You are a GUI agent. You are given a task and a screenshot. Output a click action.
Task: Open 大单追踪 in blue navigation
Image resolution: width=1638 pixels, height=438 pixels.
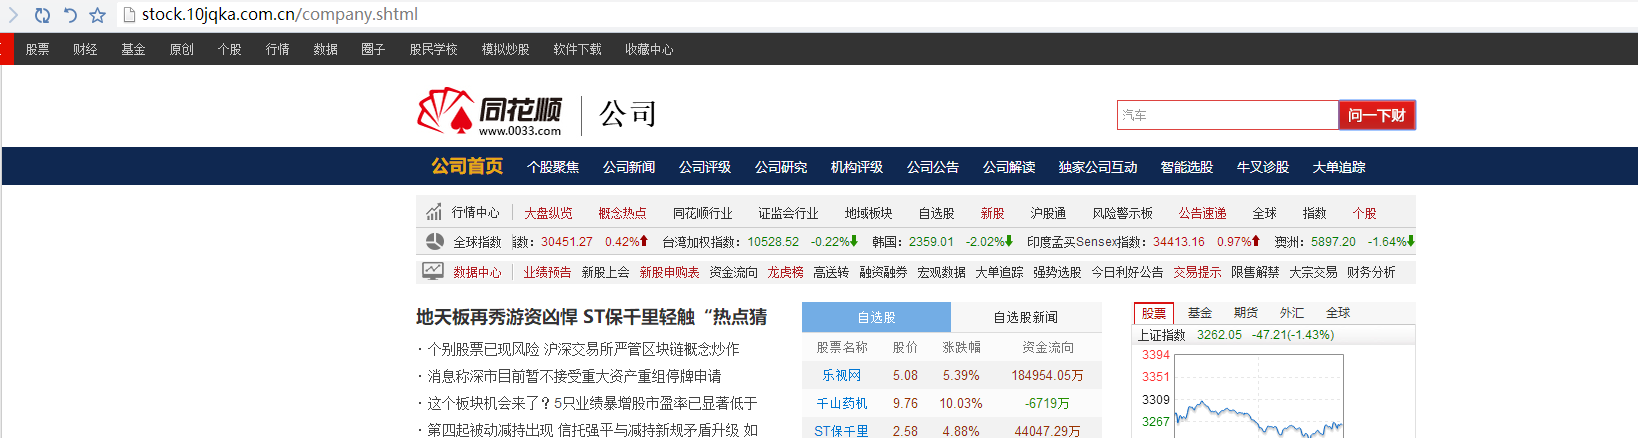pos(1339,167)
